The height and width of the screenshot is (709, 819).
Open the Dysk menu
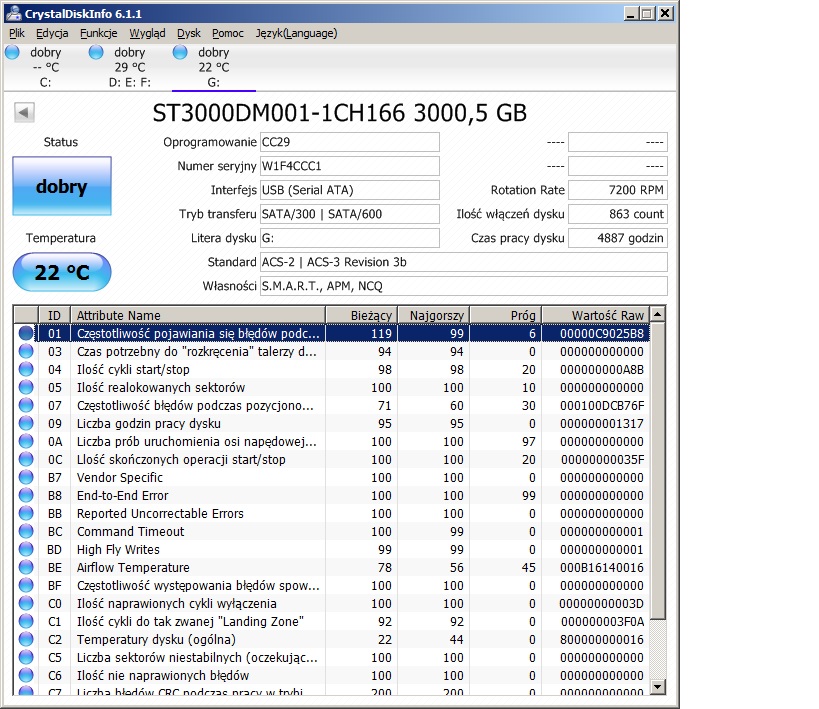189,33
